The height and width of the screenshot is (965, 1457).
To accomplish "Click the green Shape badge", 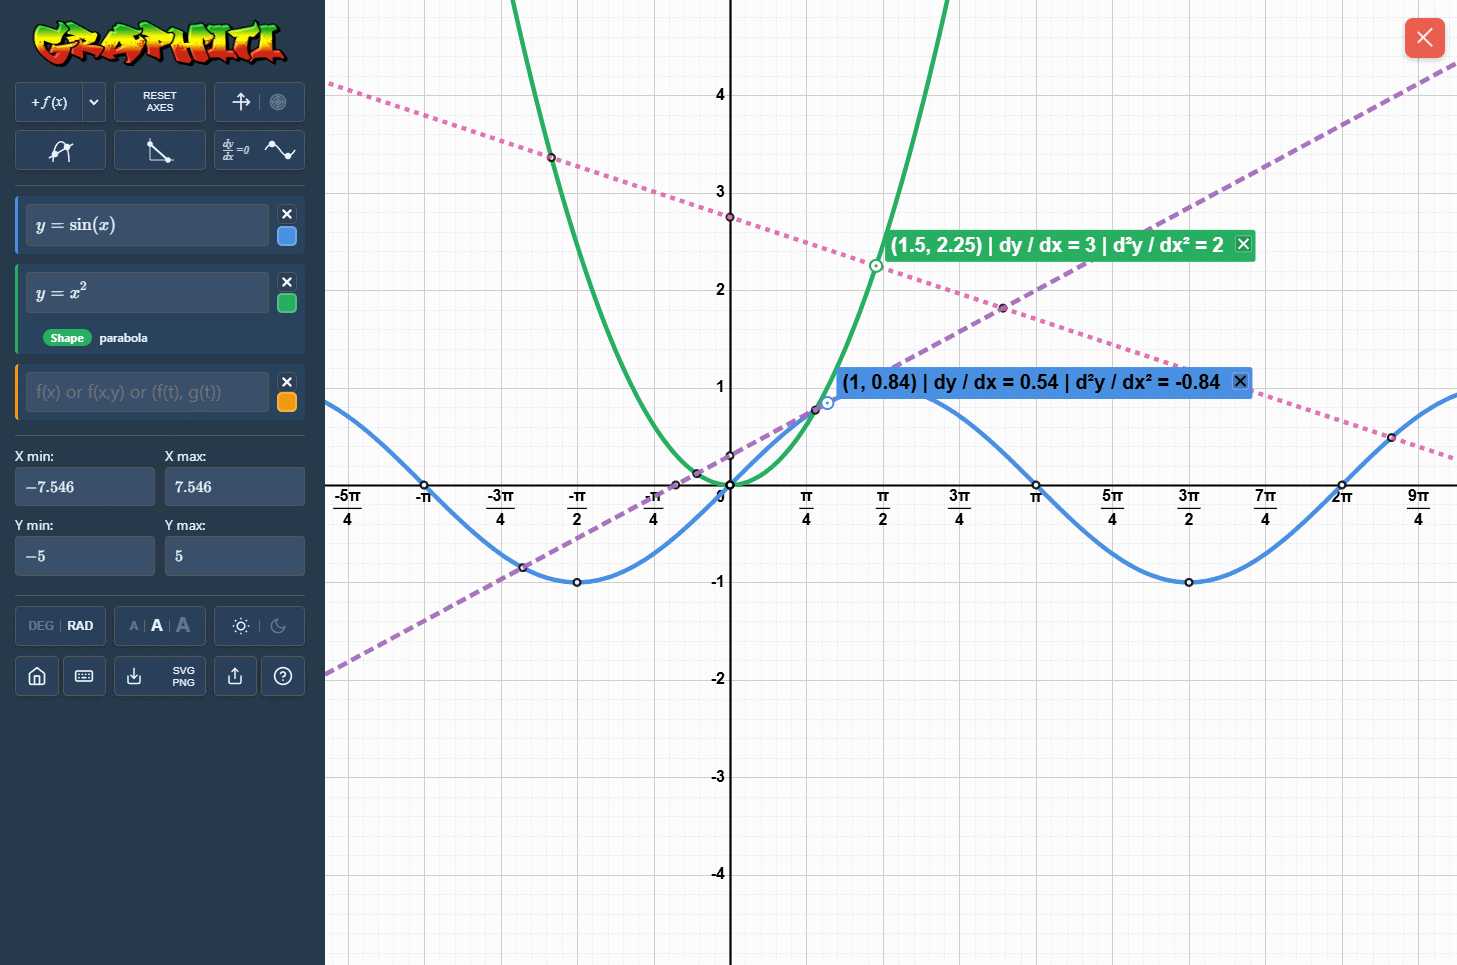I will point(67,338).
